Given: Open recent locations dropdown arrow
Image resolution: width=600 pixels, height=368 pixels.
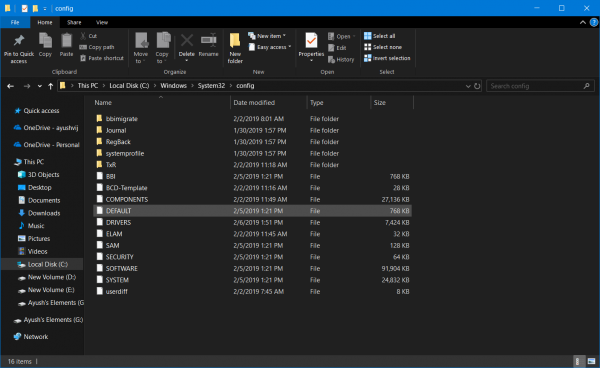Looking at the screenshot, I should [39, 86].
